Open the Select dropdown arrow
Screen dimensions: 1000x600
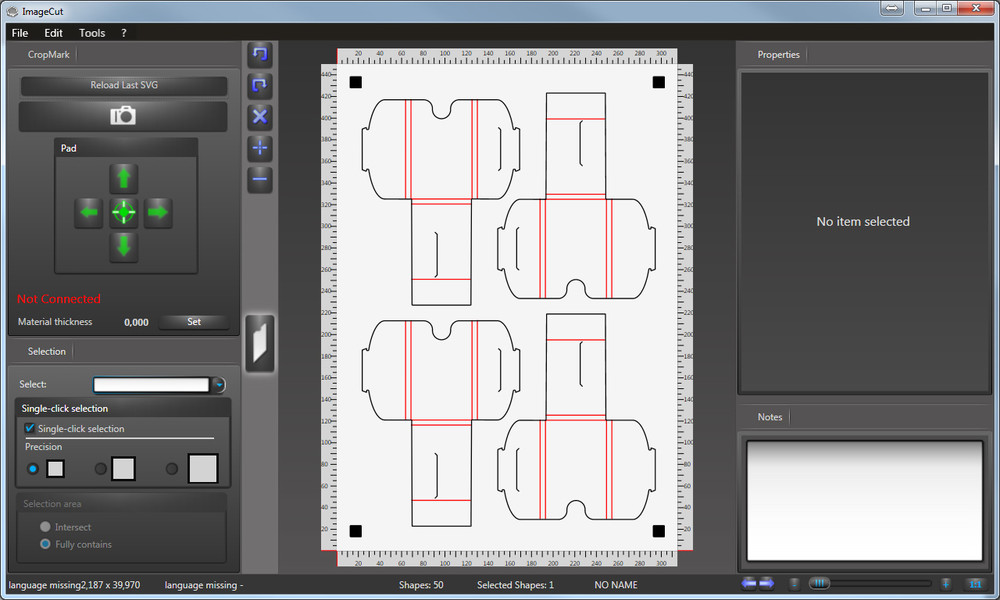(x=219, y=384)
